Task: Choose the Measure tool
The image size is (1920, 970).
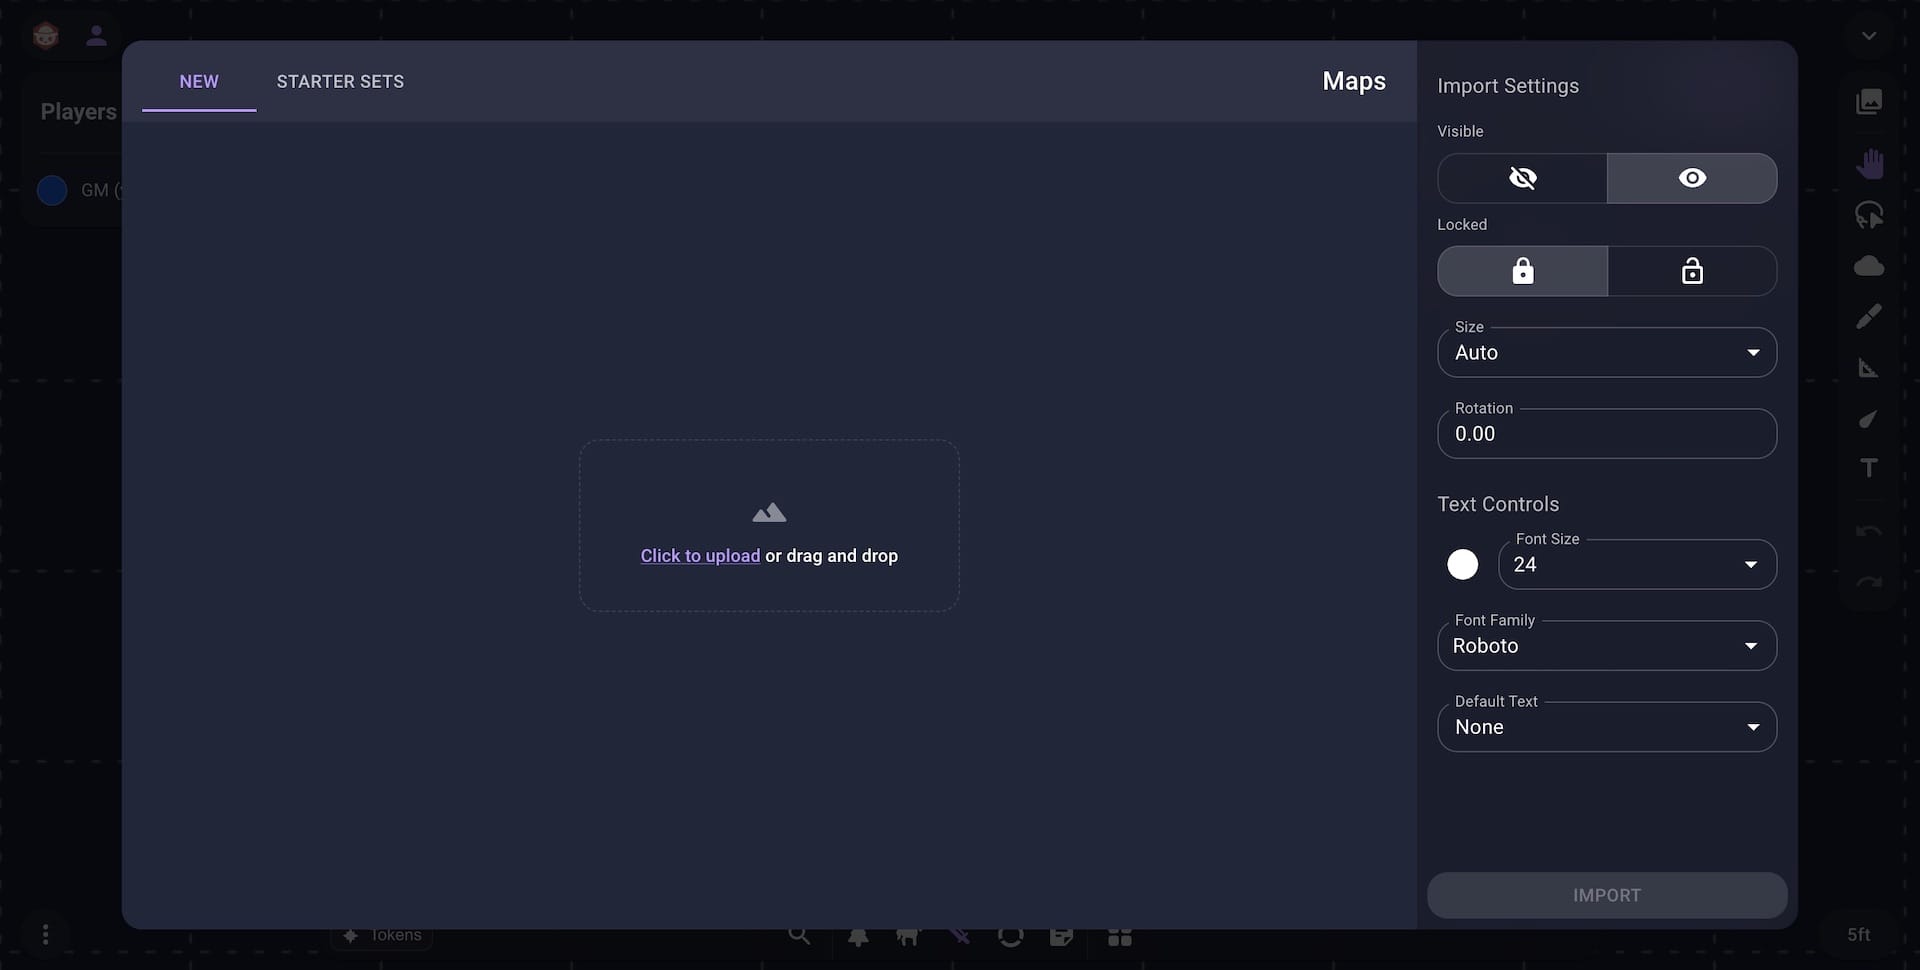Action: [1870, 368]
